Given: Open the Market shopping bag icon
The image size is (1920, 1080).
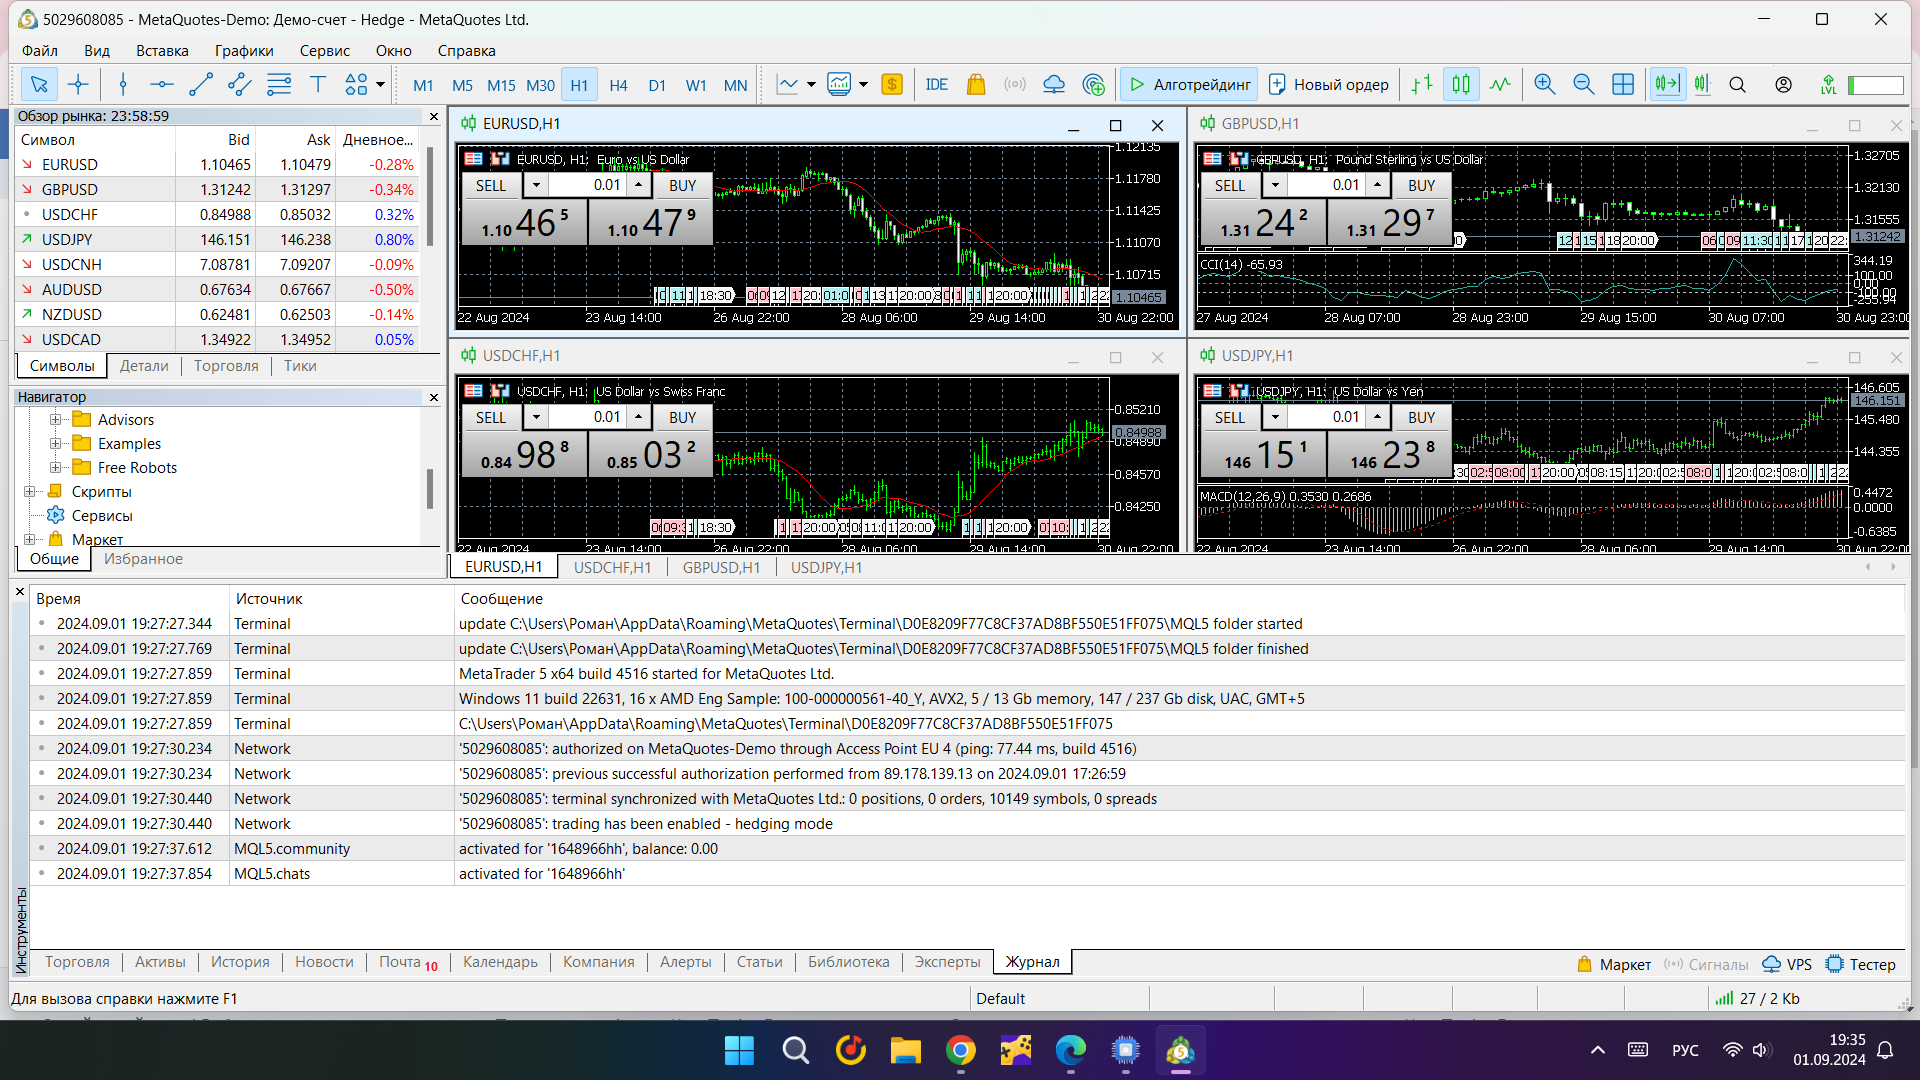Looking at the screenshot, I should click(x=976, y=85).
